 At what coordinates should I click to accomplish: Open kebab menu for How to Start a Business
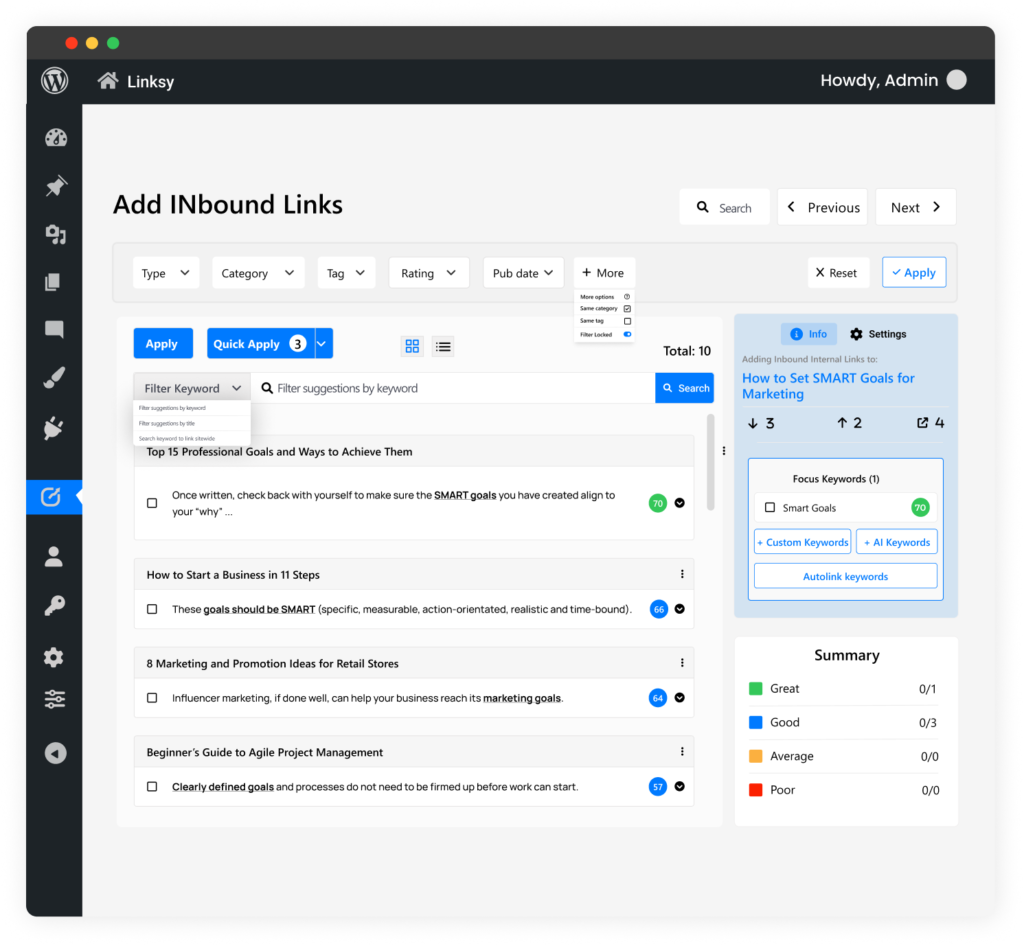coord(682,574)
